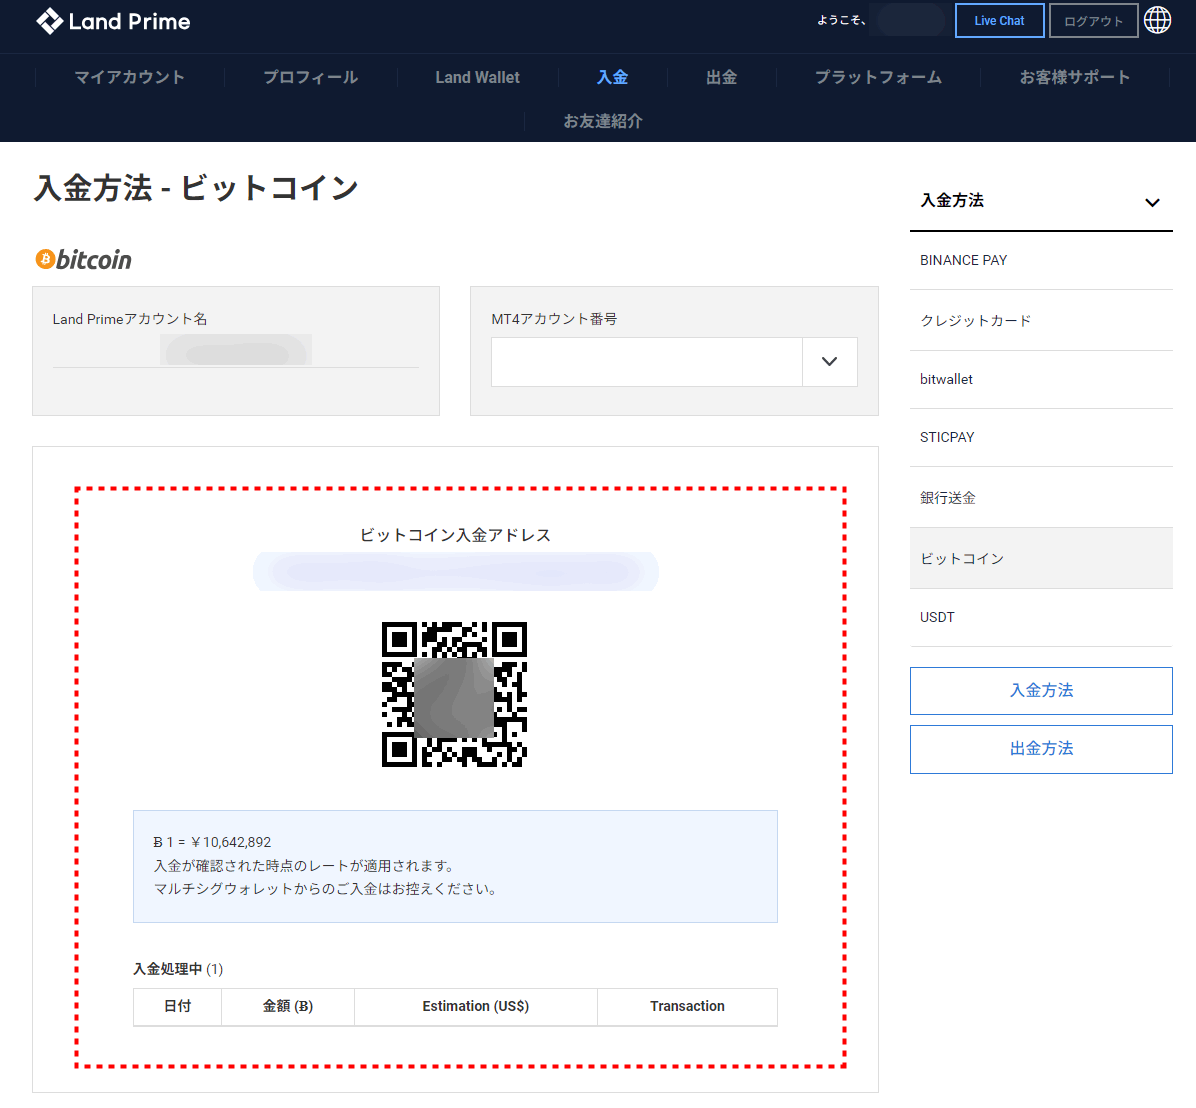Click the Transaction column header

coord(686,1007)
